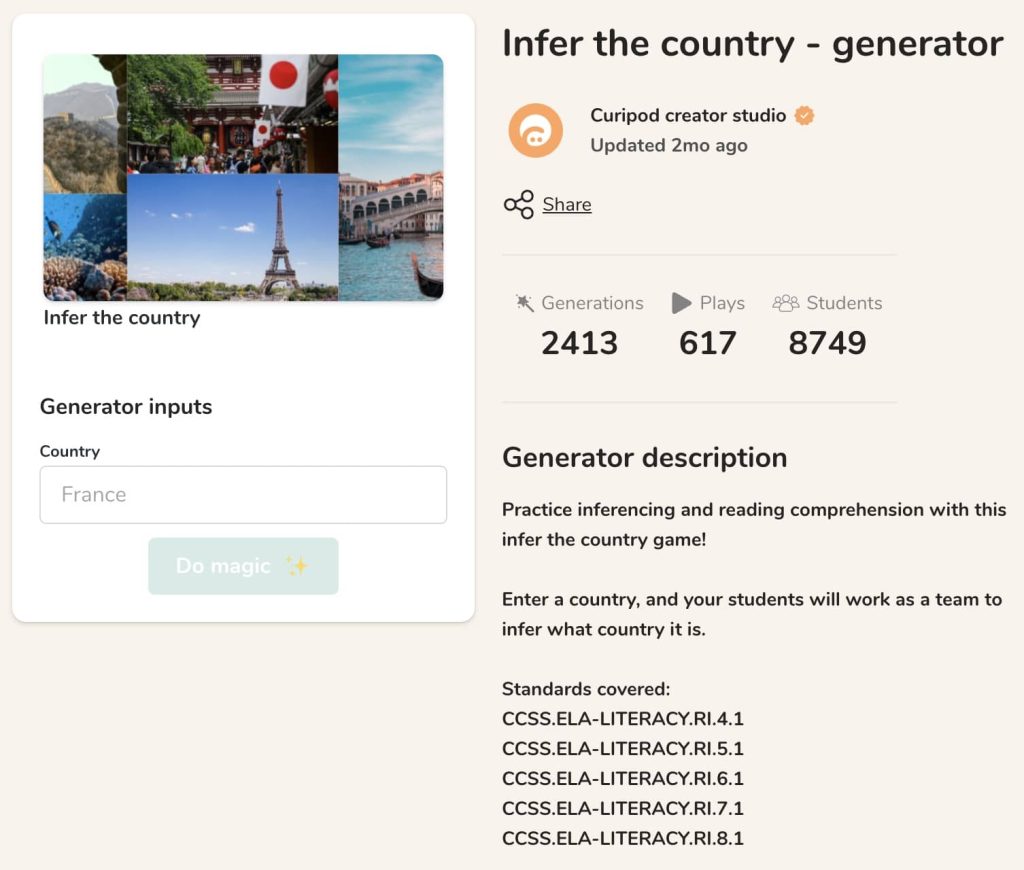1024x870 pixels.
Task: Click the 'Standards covered:' label
Action: coord(586,689)
